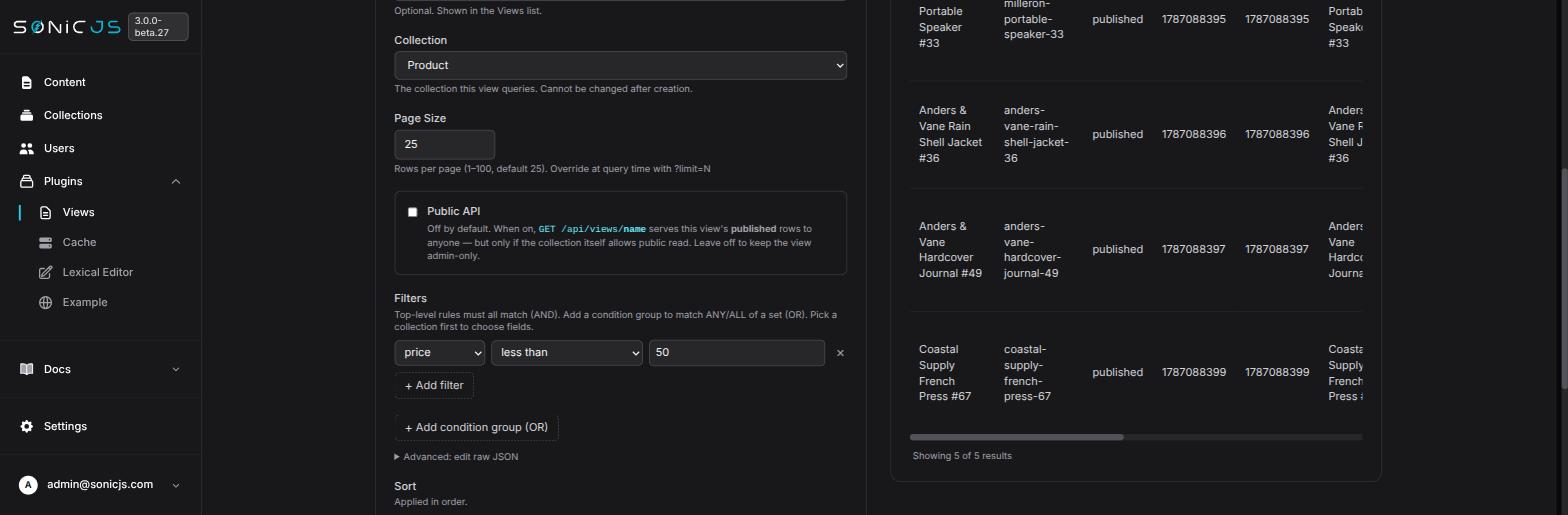Click Anders & Vane Hardcover Journal #49 title
This screenshot has width=1568, height=515.
pos(950,249)
